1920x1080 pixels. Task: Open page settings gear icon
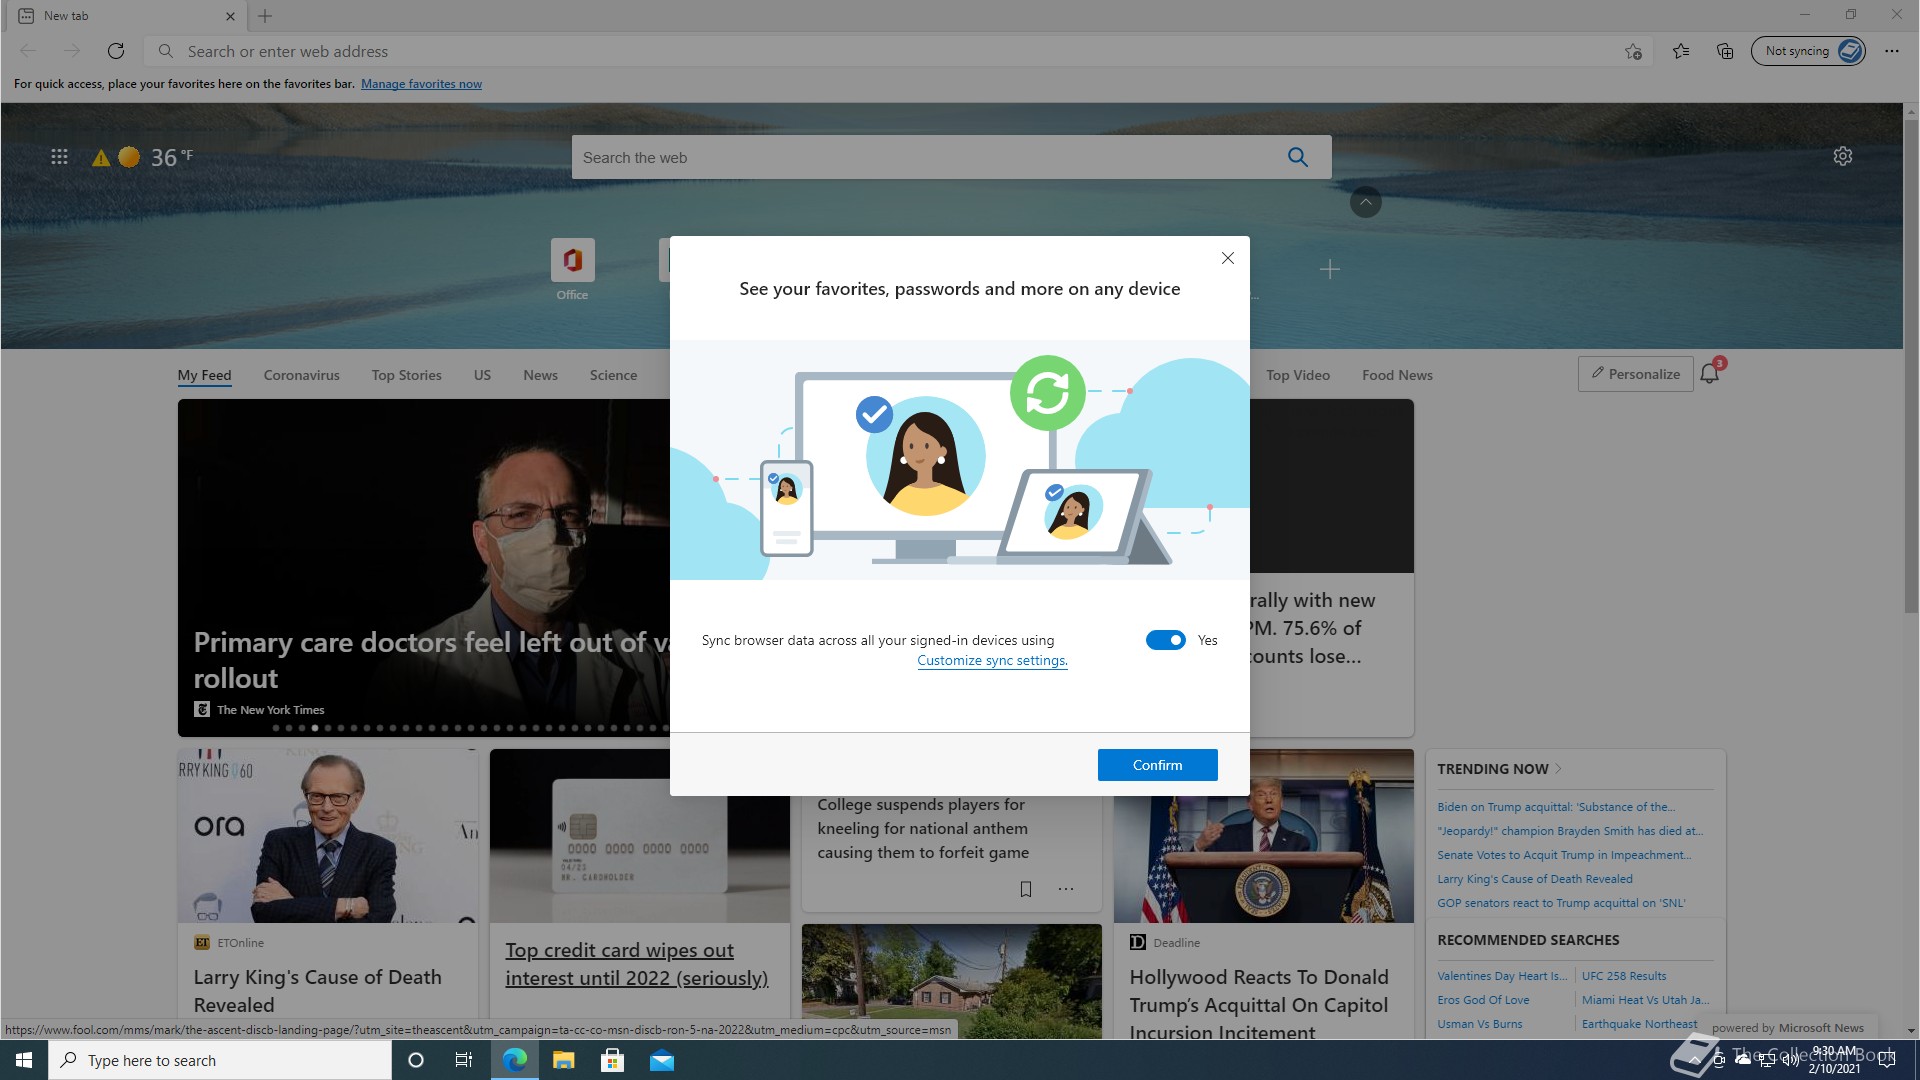[x=1843, y=156]
